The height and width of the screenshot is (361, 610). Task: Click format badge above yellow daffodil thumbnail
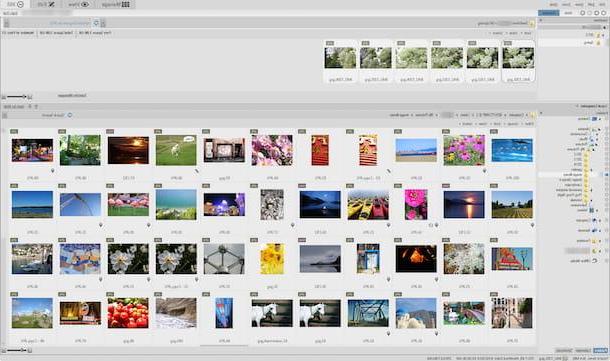point(254,240)
